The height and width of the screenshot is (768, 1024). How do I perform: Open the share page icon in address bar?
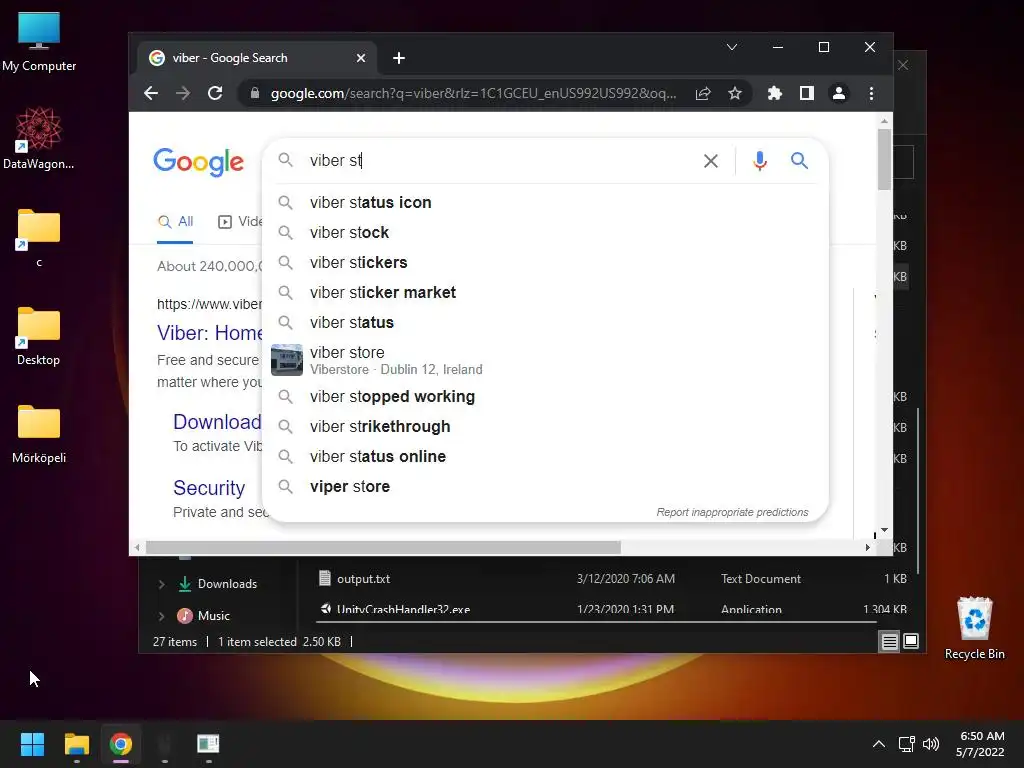pos(703,93)
